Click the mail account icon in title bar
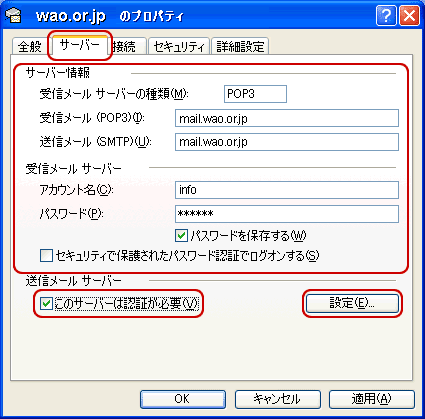 tap(13, 15)
